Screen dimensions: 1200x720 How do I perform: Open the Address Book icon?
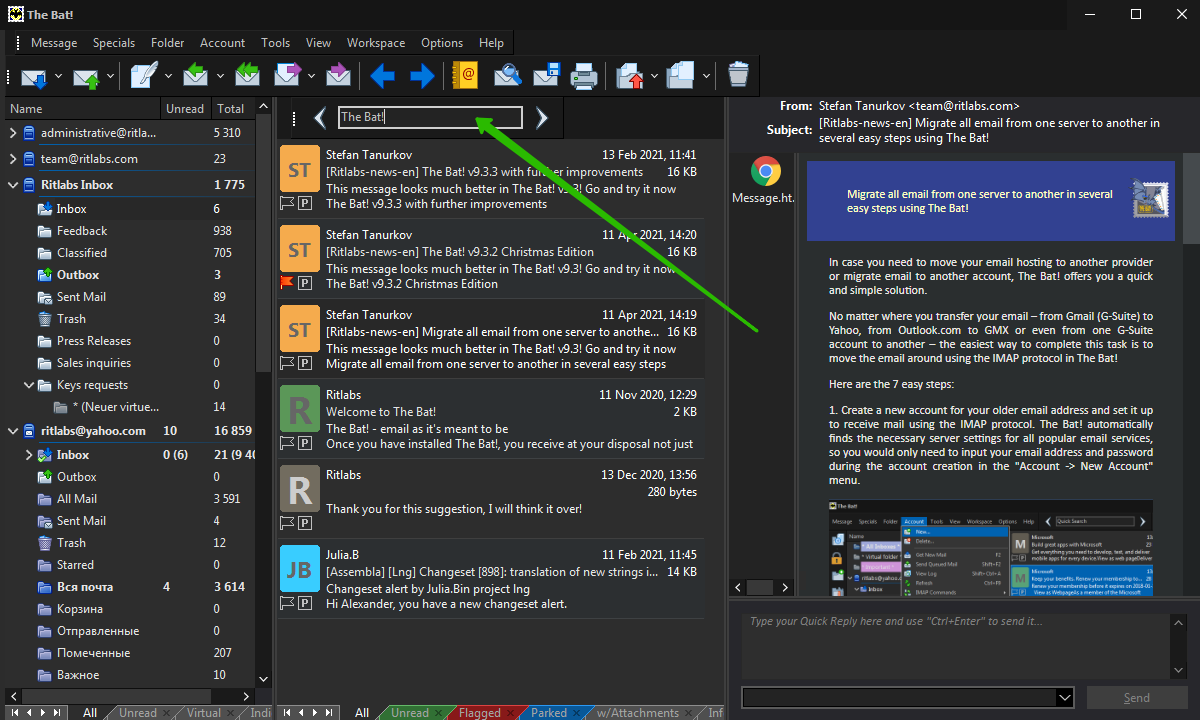coord(466,76)
